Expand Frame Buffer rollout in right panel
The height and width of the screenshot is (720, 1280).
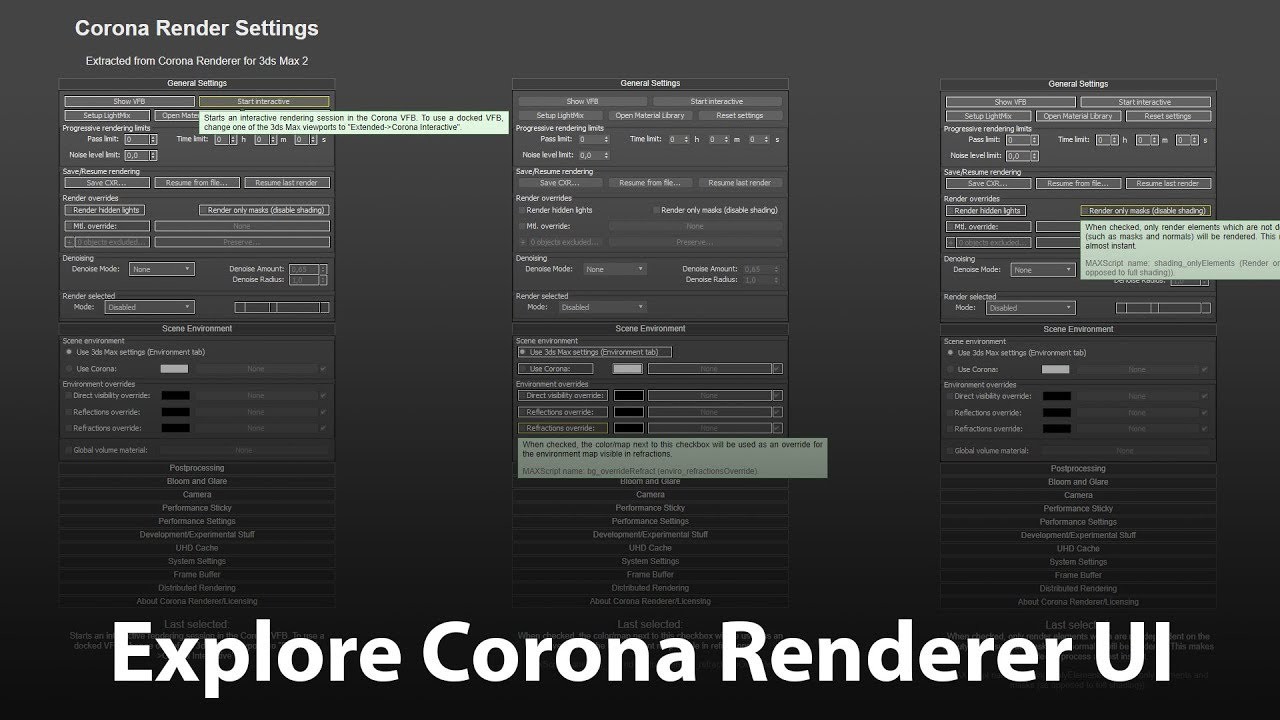pyautogui.click(x=1078, y=575)
